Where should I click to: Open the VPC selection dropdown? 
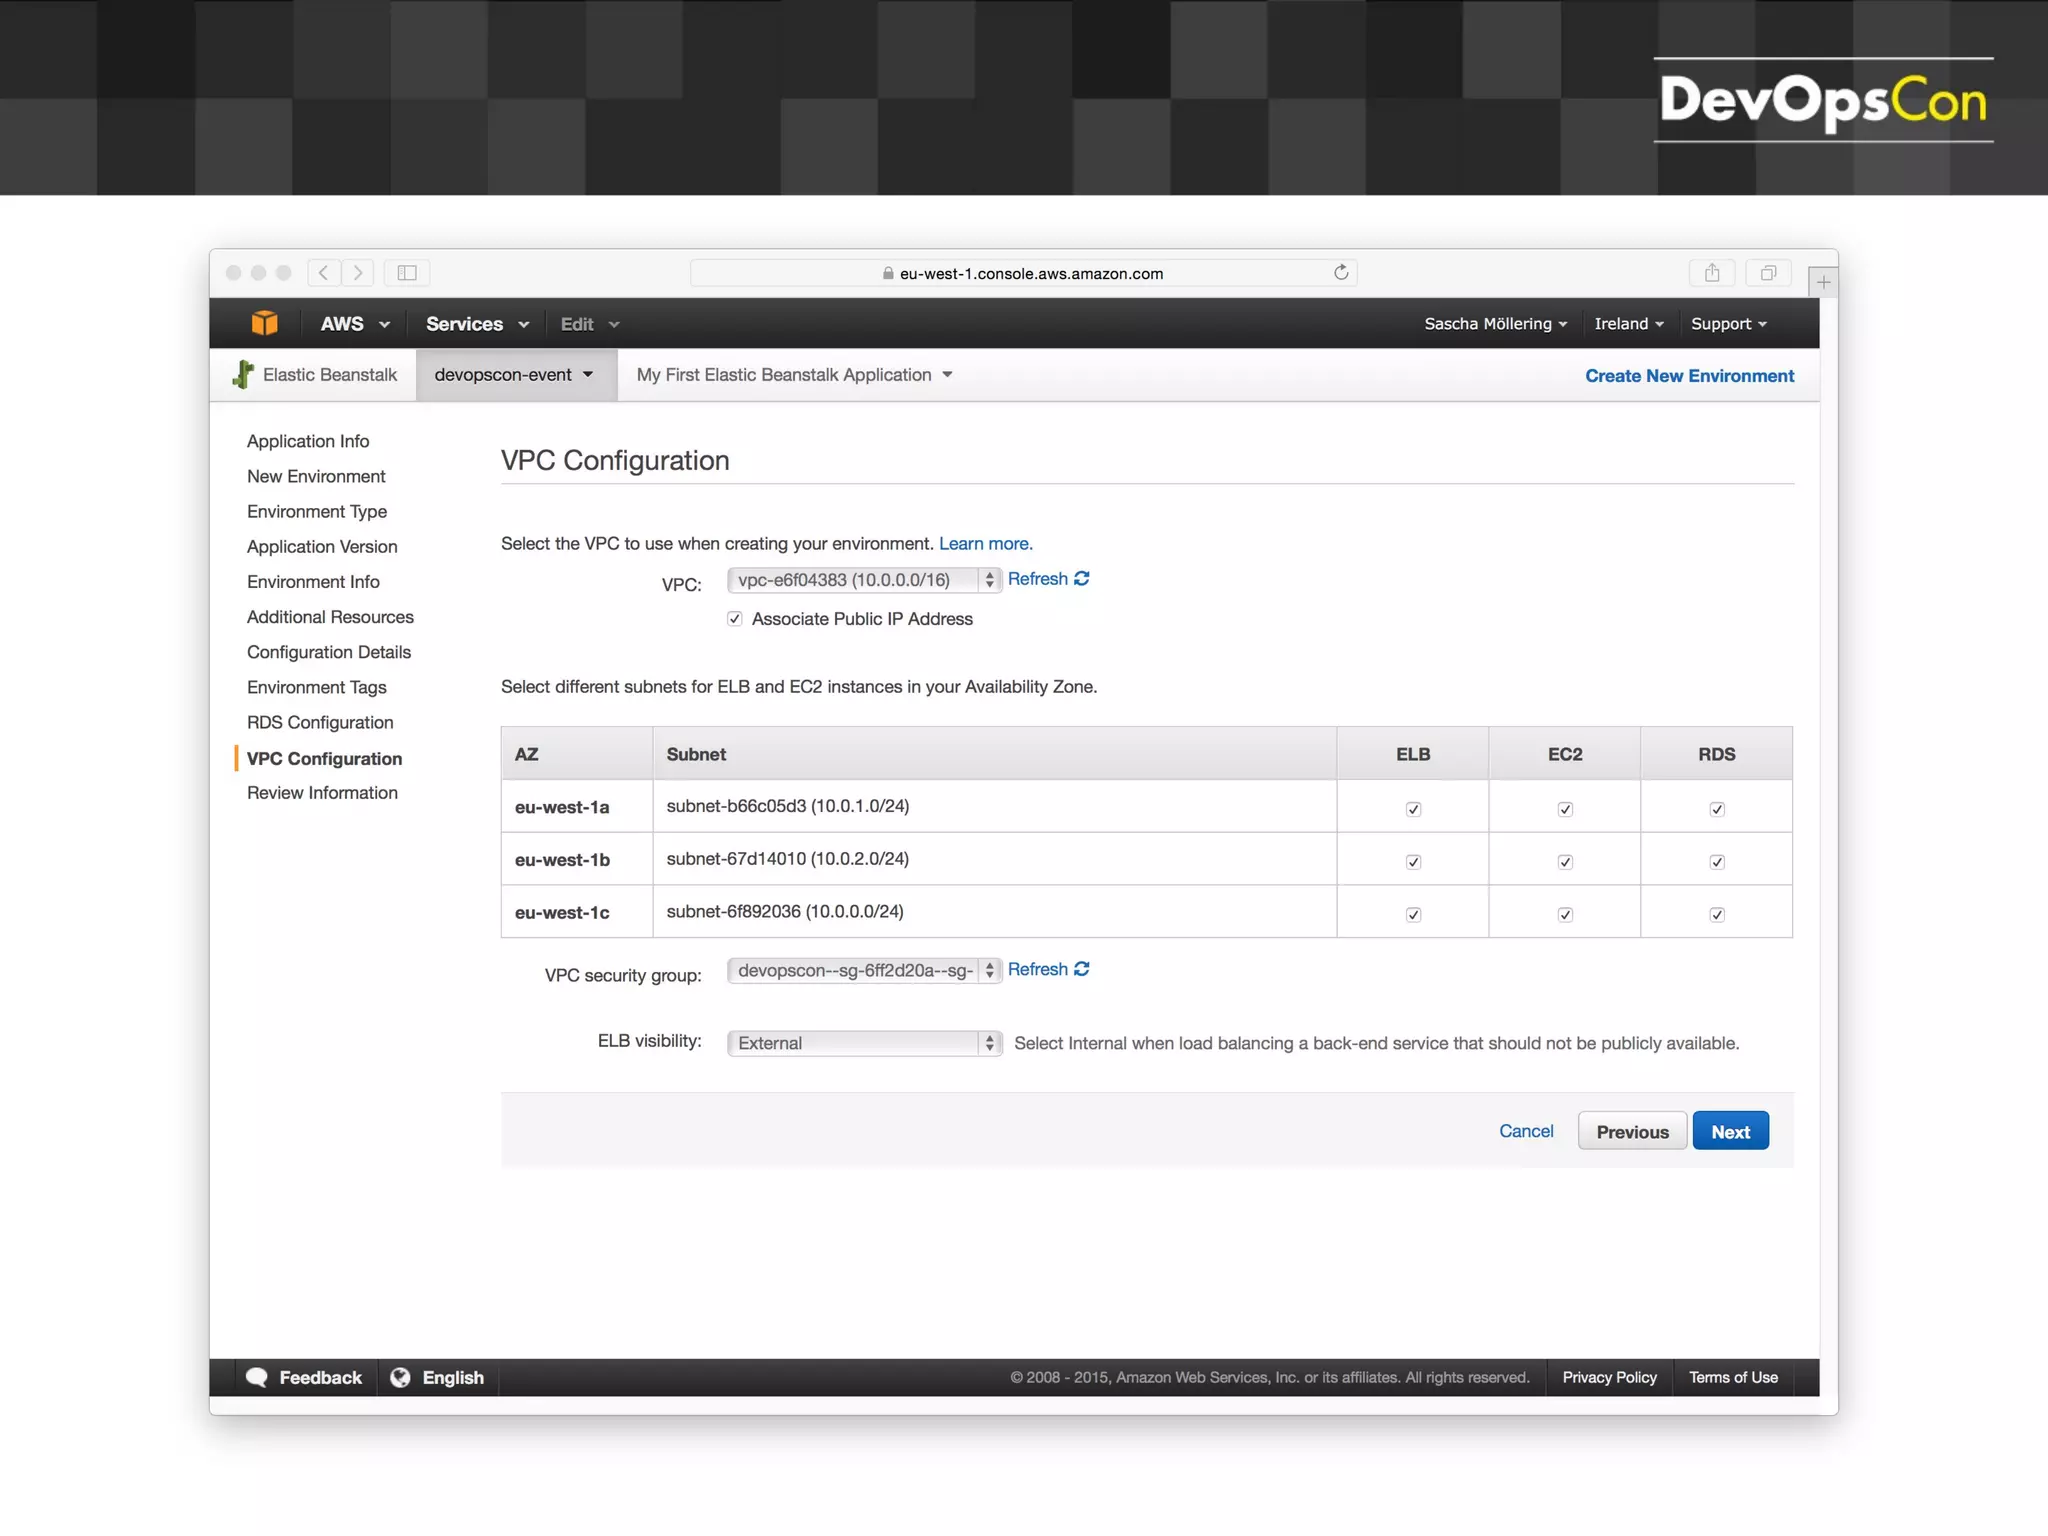(864, 580)
